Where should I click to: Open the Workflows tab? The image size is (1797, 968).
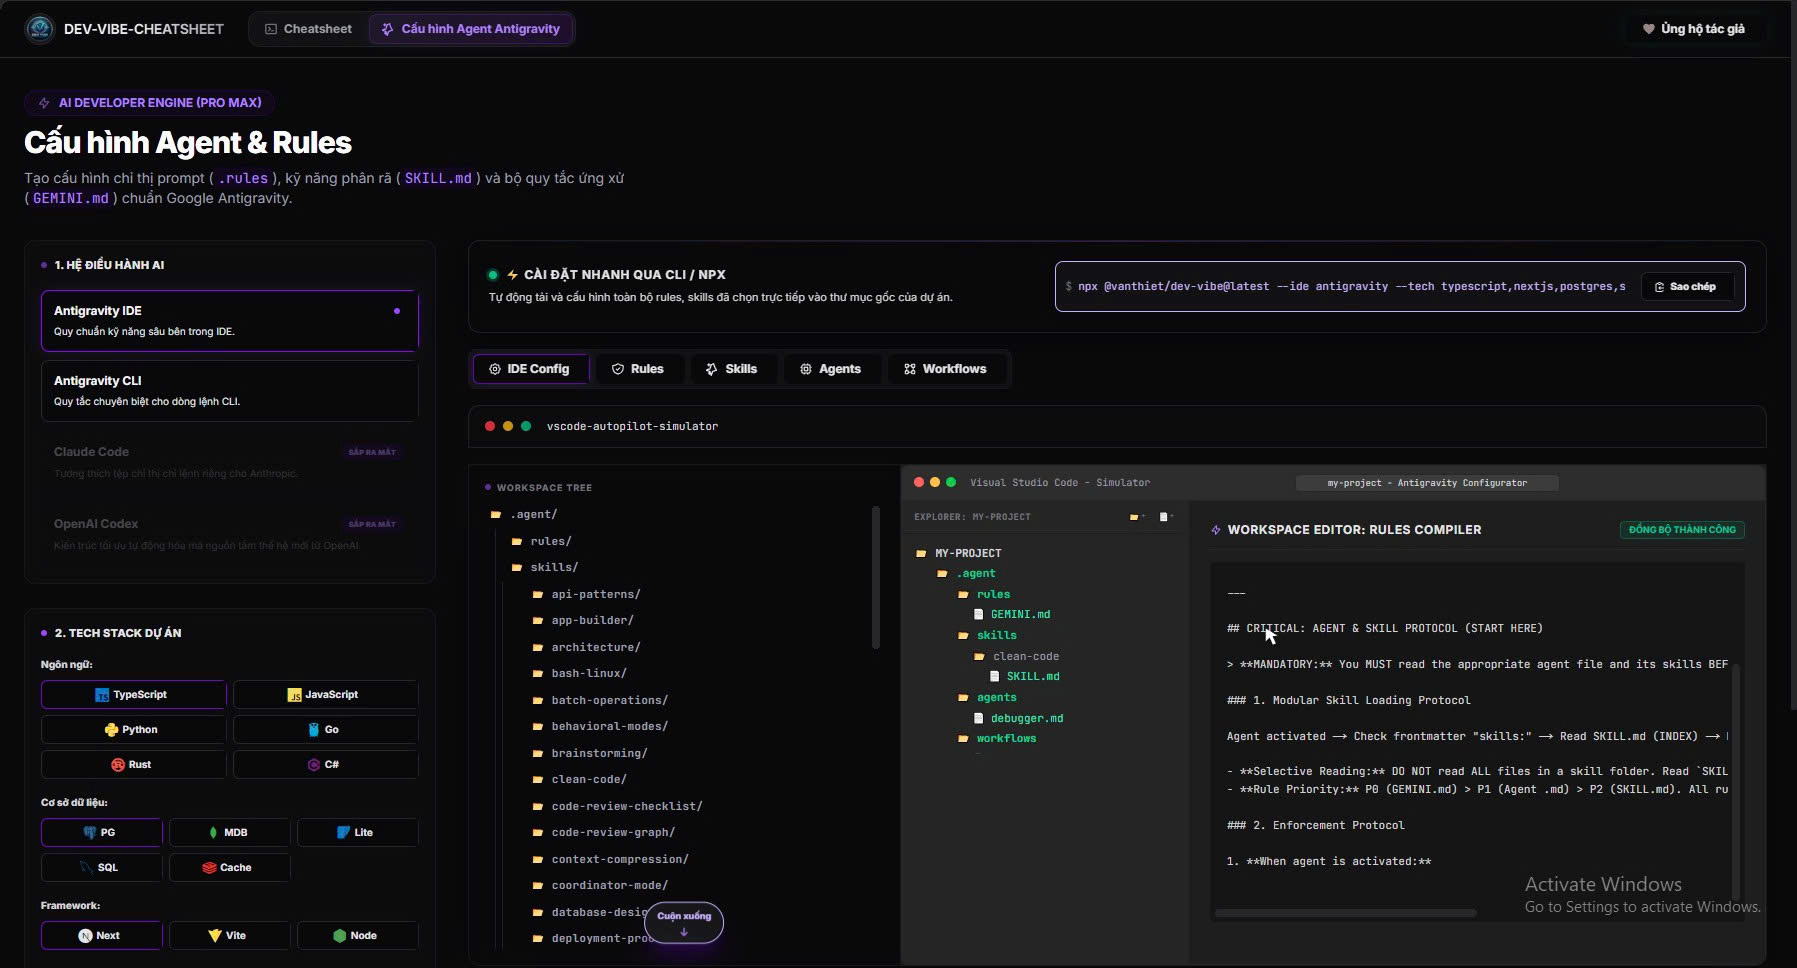[945, 369]
